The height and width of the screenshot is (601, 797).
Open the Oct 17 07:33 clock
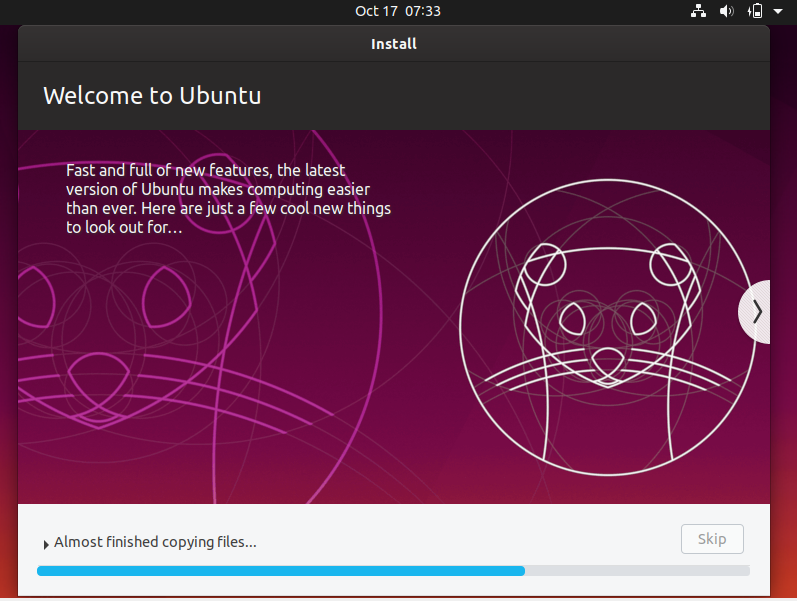pyautogui.click(x=398, y=11)
